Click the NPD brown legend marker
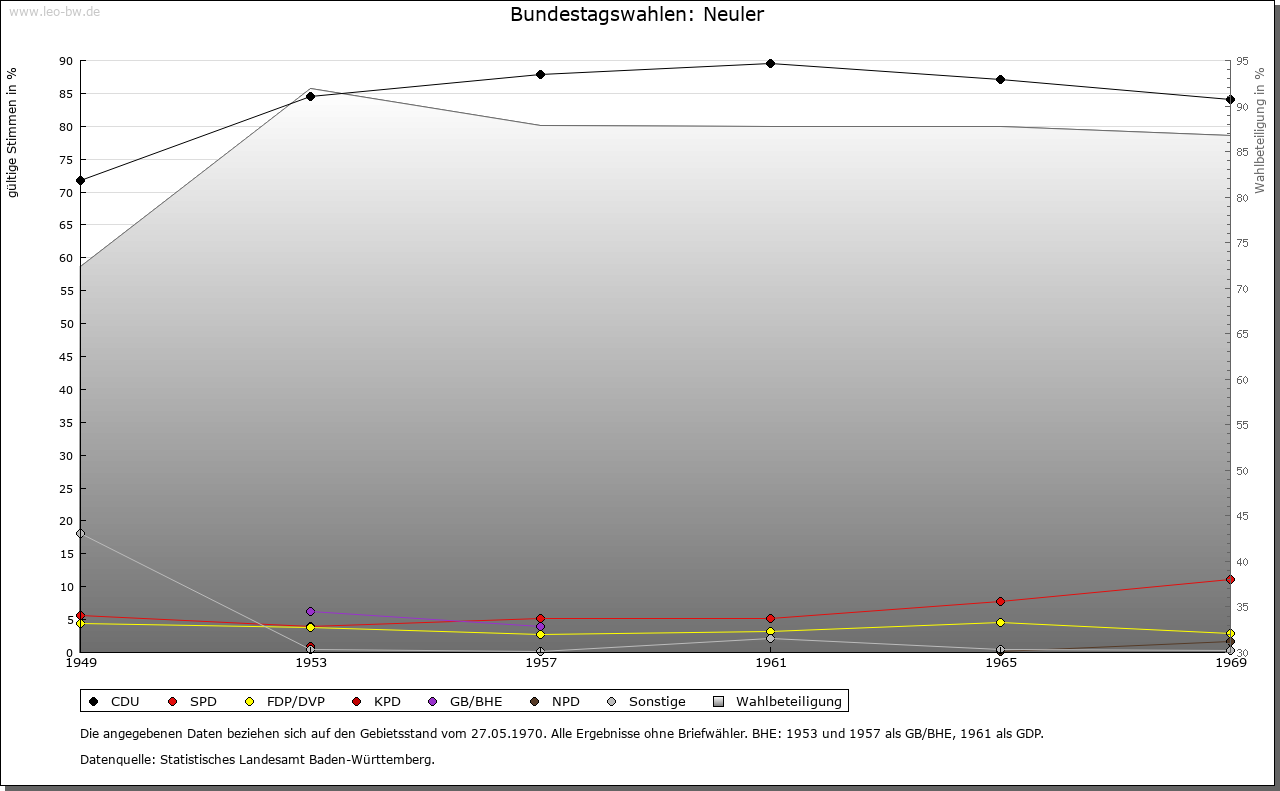Screen dimensions: 1280x791 pos(534,702)
